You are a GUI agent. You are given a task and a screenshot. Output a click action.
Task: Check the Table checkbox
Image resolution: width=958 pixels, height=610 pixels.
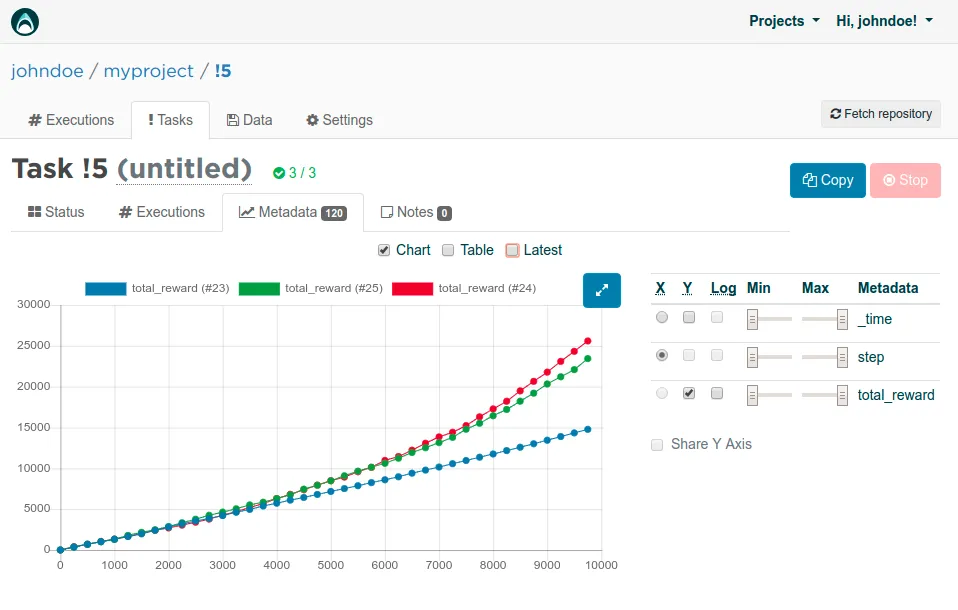[448, 250]
